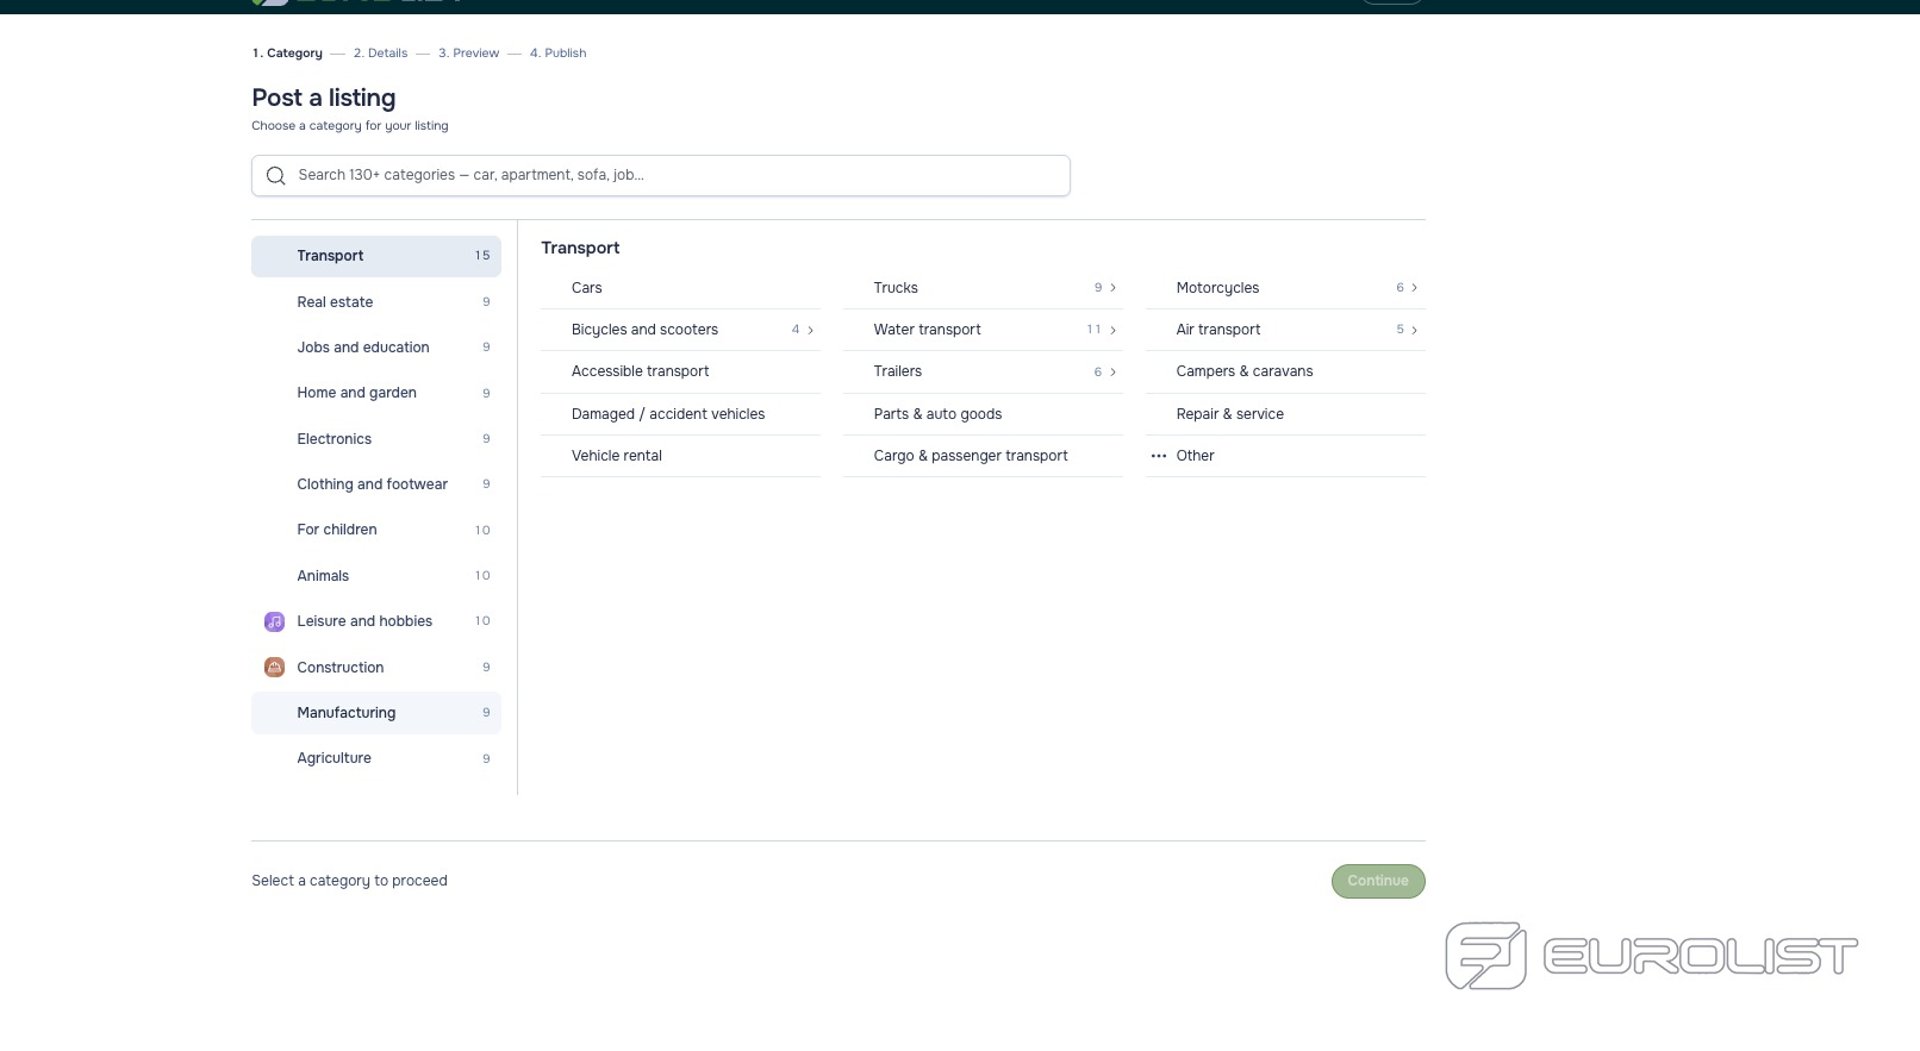The image size is (1920, 1051).
Task: Click the Construction category icon
Action: click(274, 668)
